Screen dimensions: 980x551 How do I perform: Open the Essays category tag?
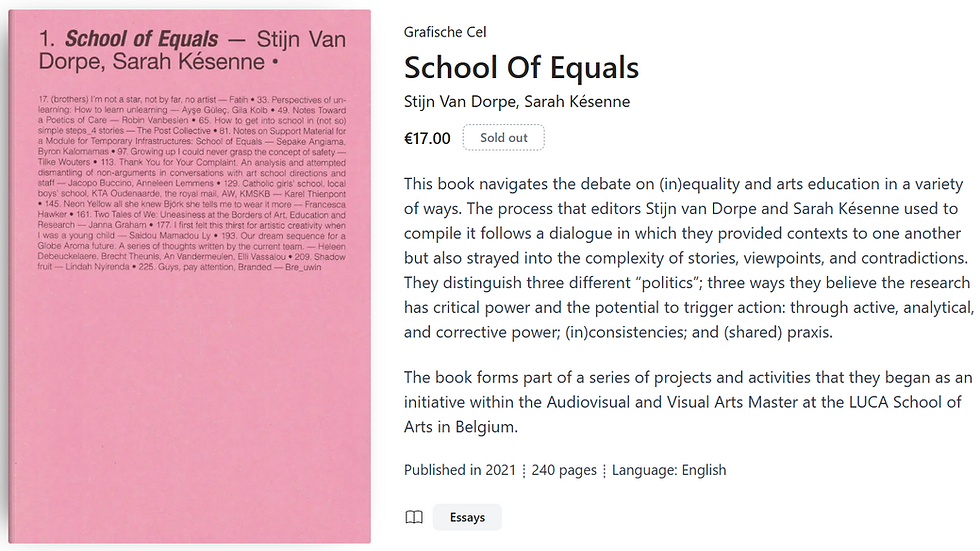467,517
